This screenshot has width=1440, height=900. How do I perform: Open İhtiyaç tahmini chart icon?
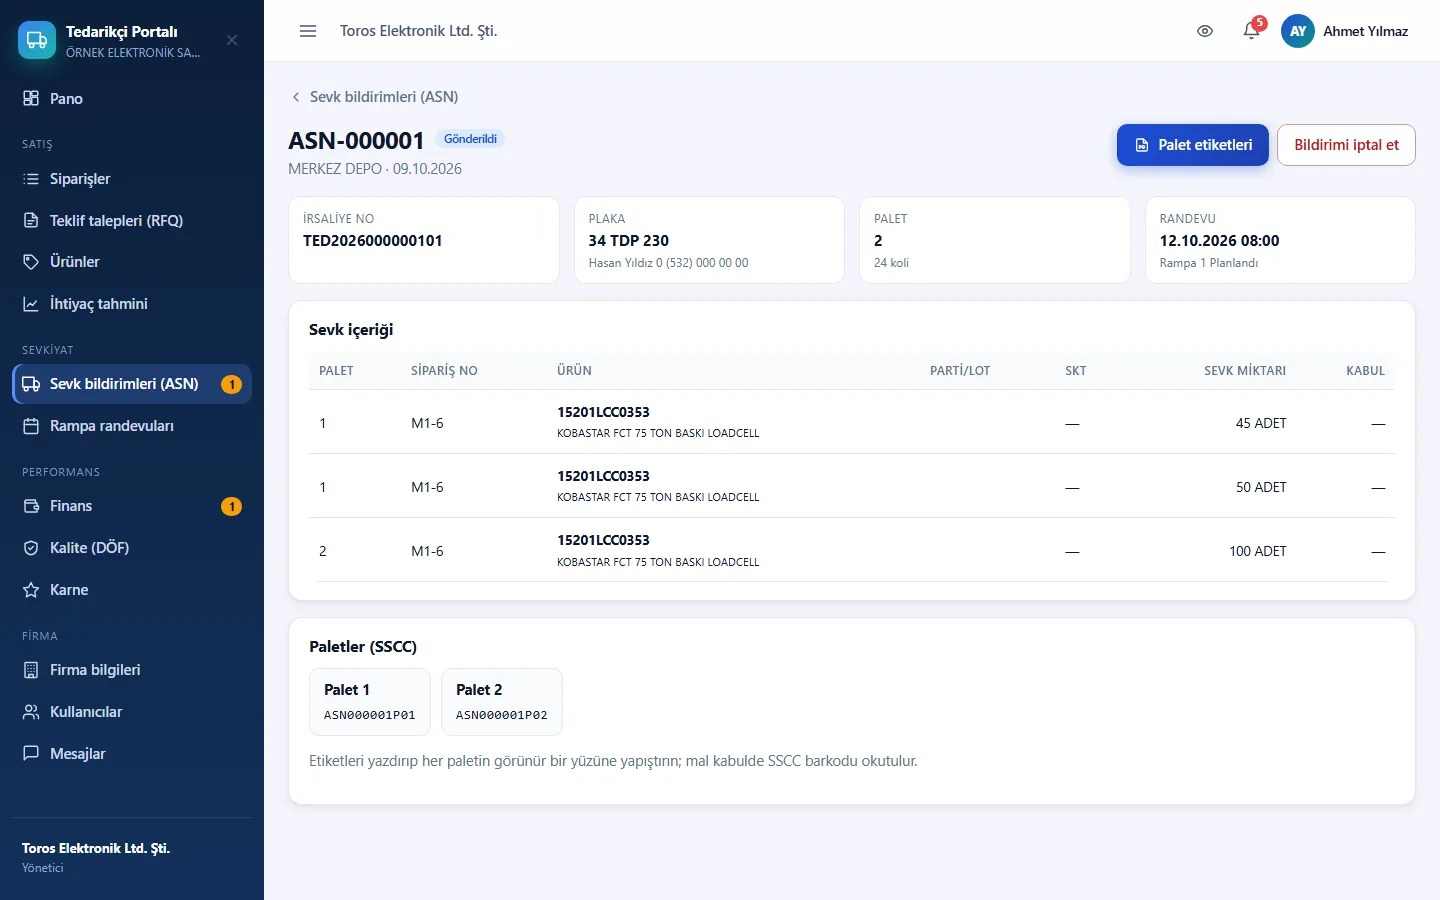click(x=31, y=304)
